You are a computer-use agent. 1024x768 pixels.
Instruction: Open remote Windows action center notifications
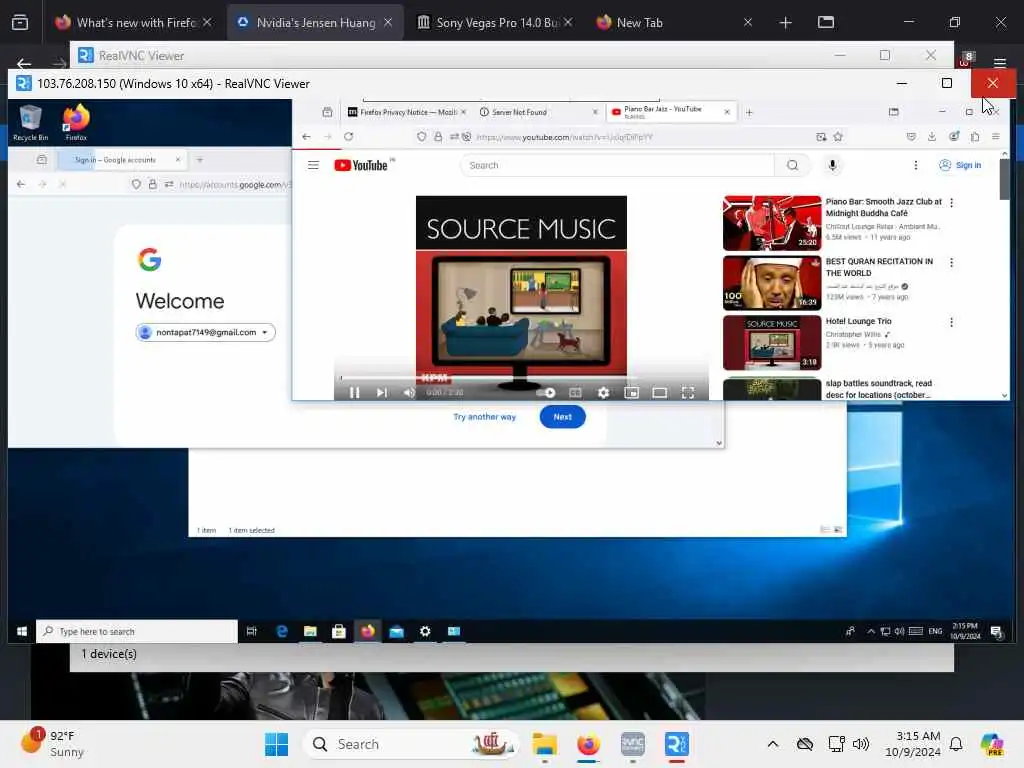click(x=997, y=632)
